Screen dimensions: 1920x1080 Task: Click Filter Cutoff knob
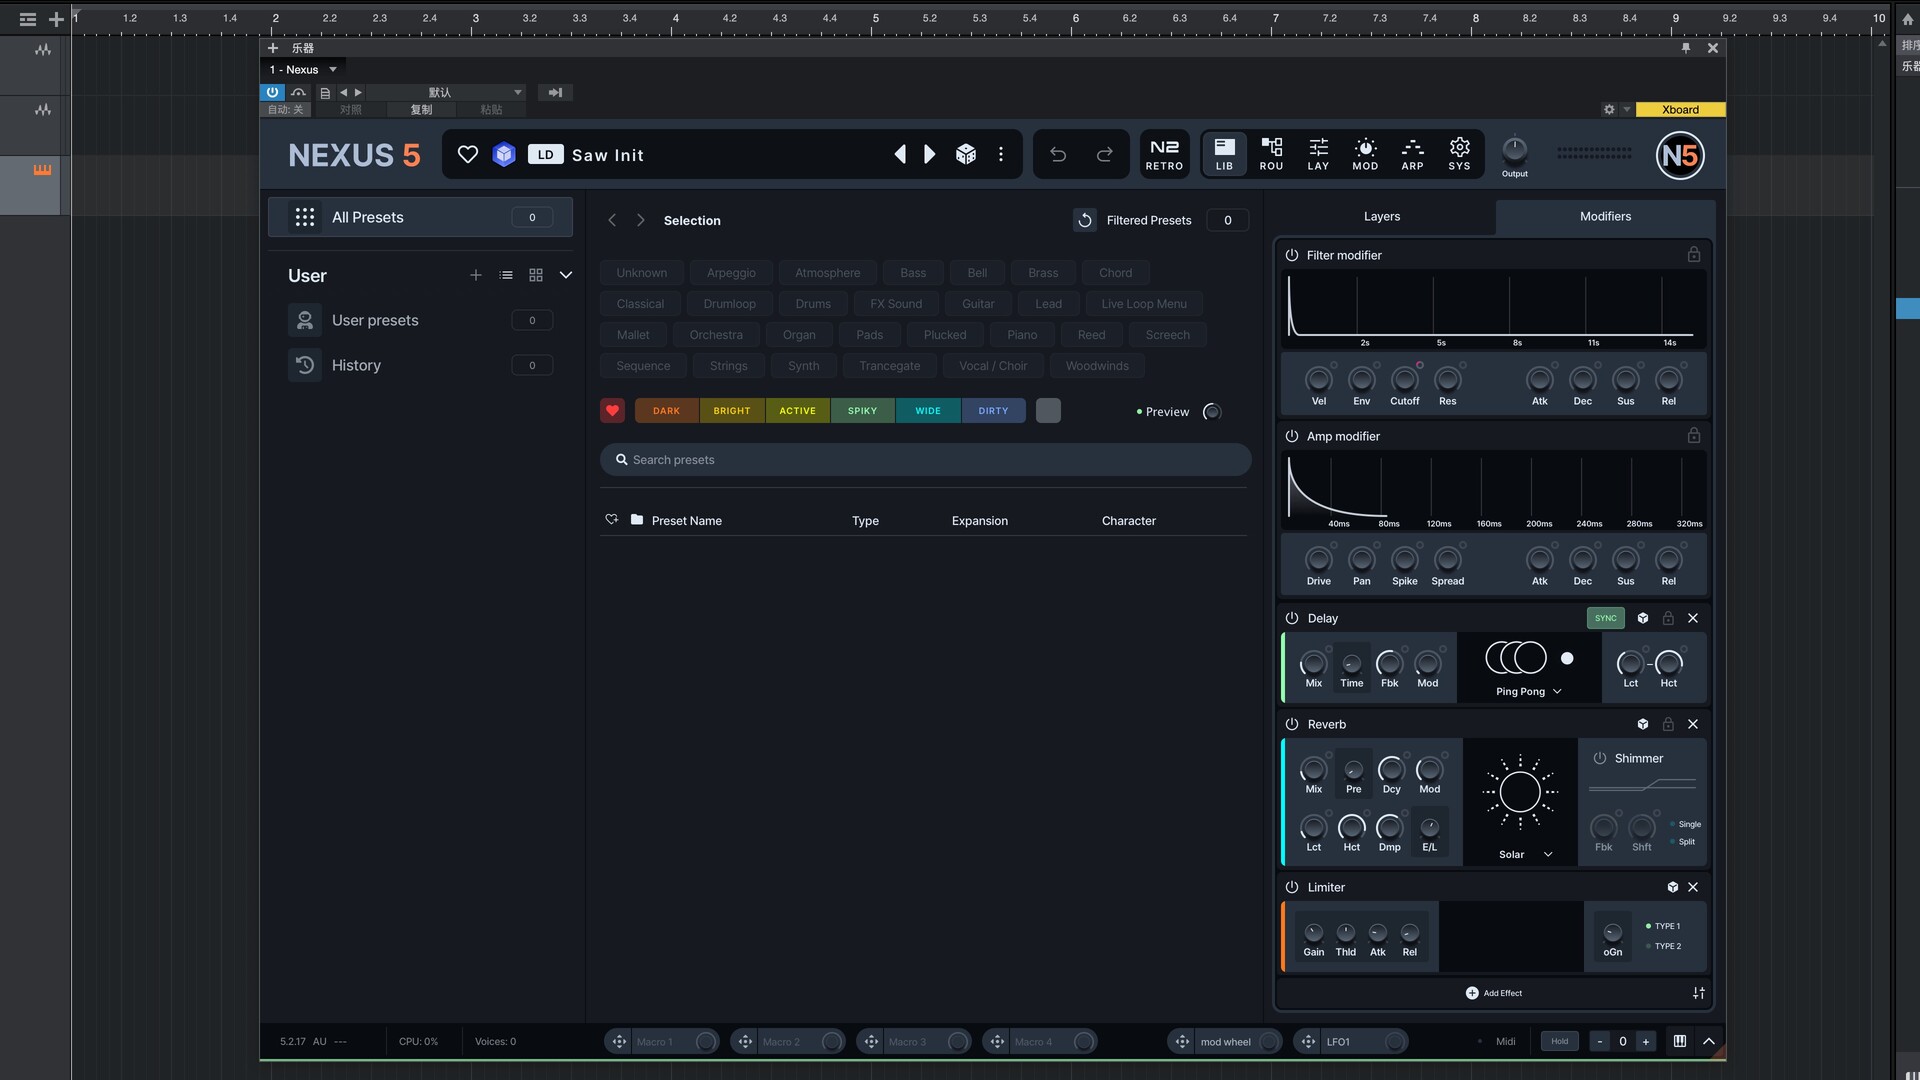coord(1404,380)
